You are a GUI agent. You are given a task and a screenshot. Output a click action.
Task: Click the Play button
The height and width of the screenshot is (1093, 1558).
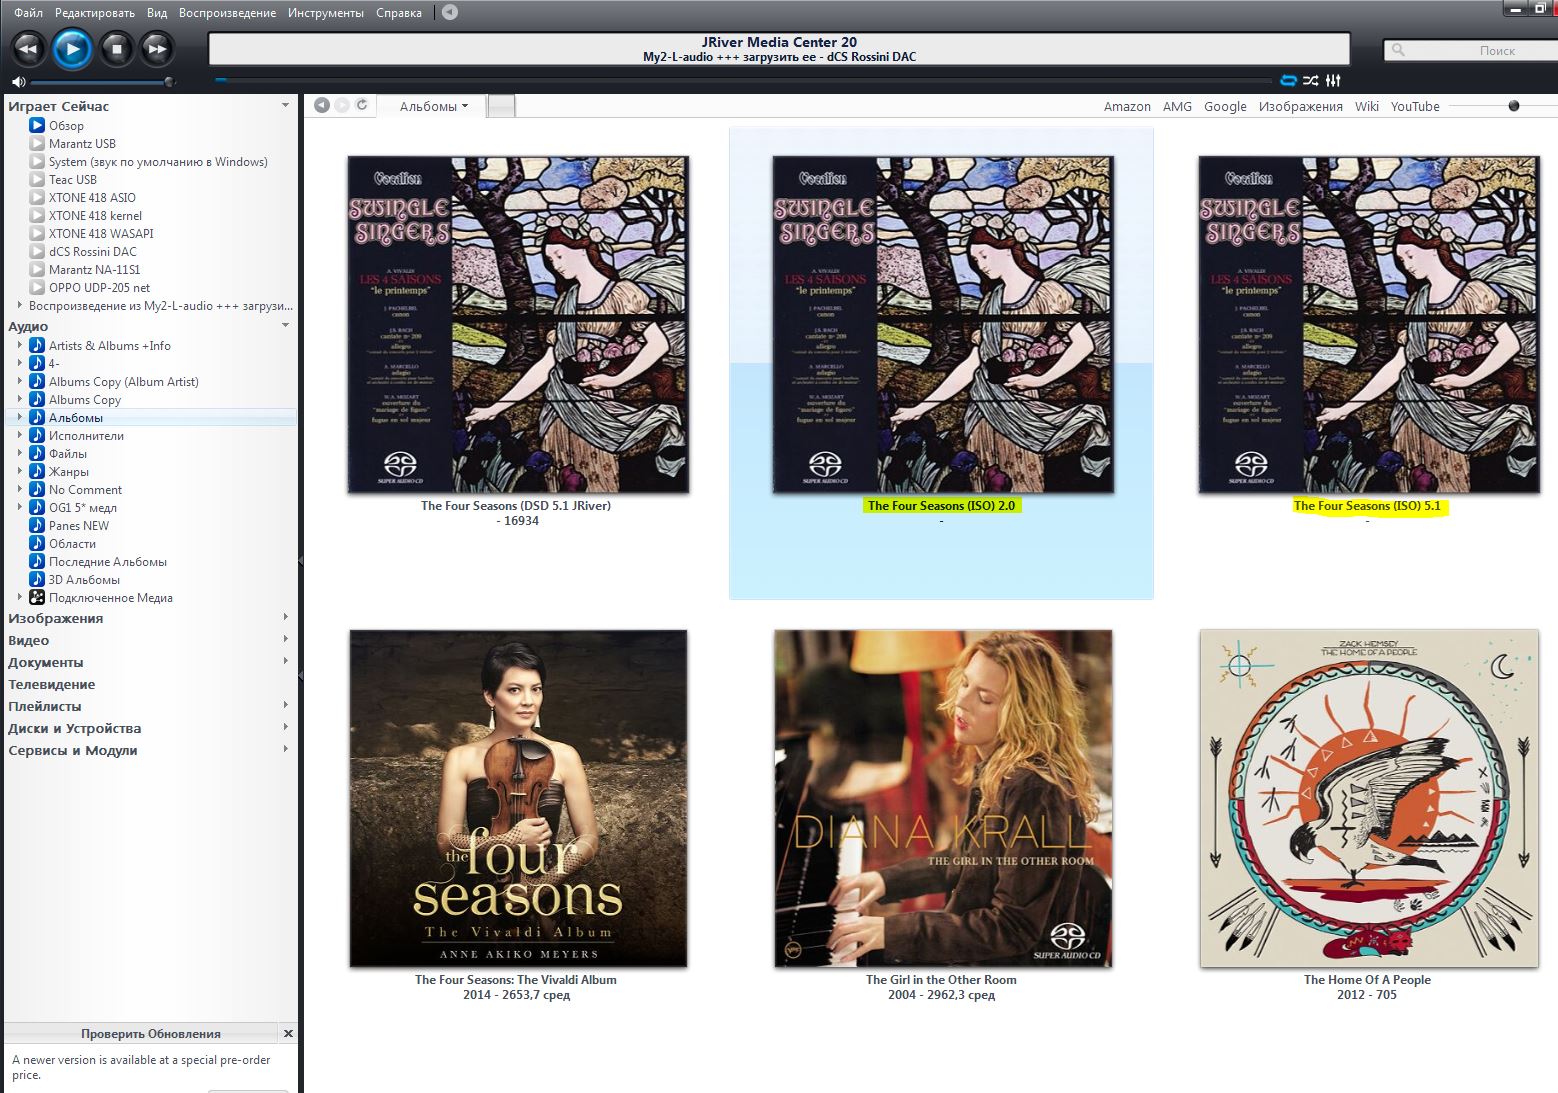coord(72,48)
